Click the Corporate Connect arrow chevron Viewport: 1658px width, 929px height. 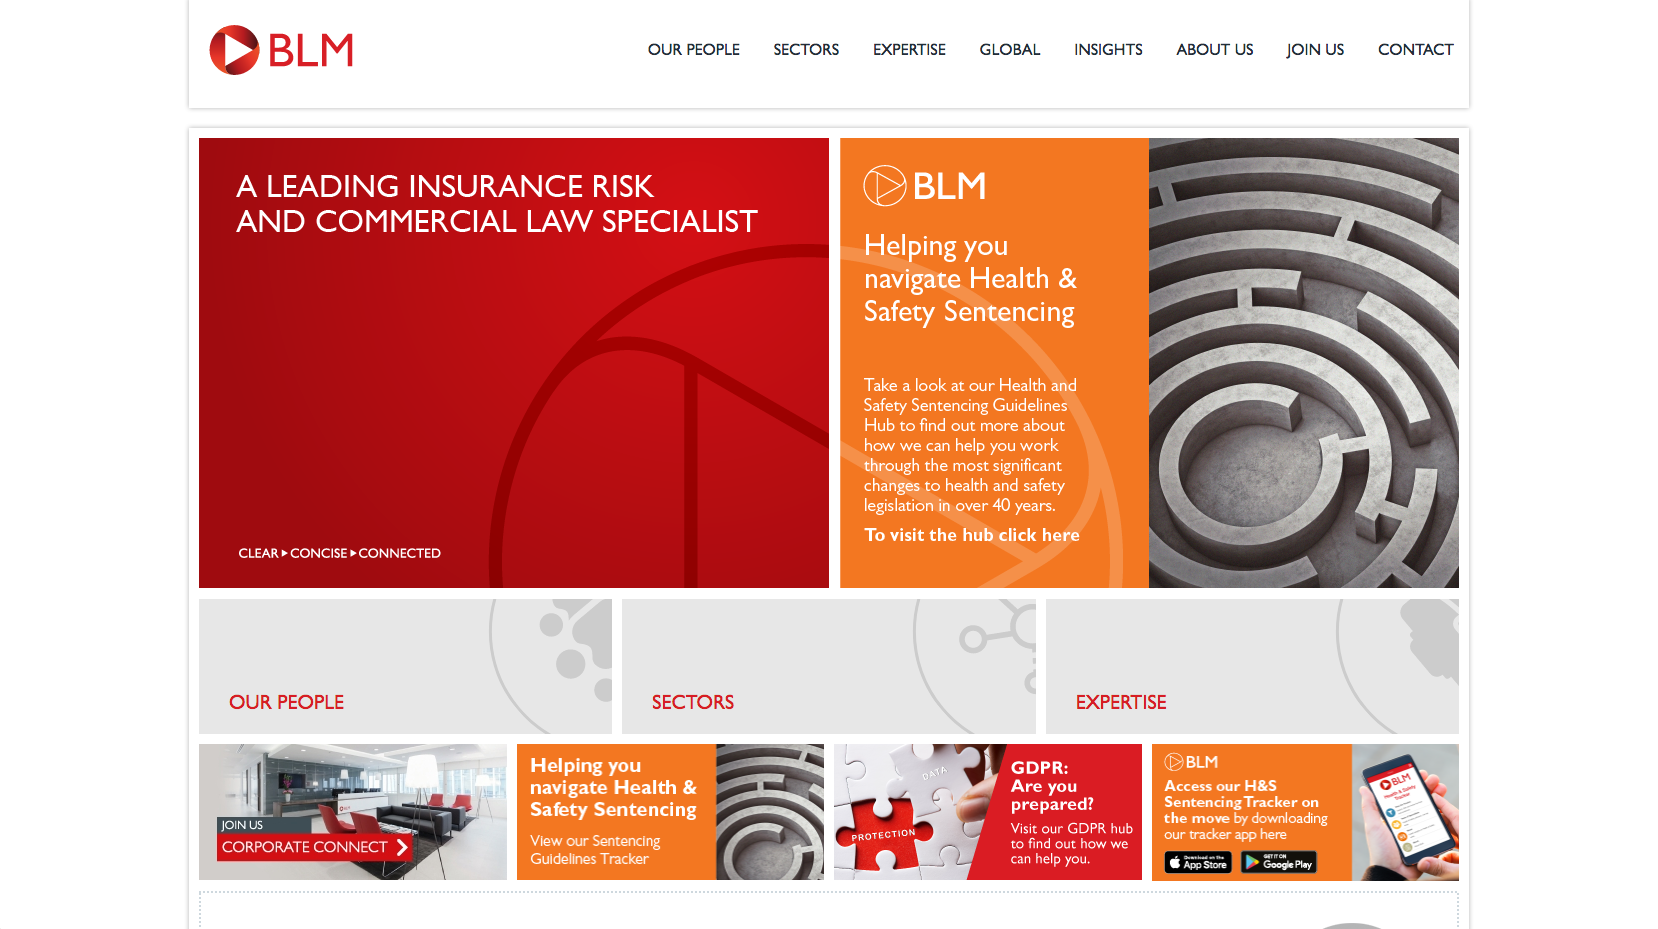402,847
